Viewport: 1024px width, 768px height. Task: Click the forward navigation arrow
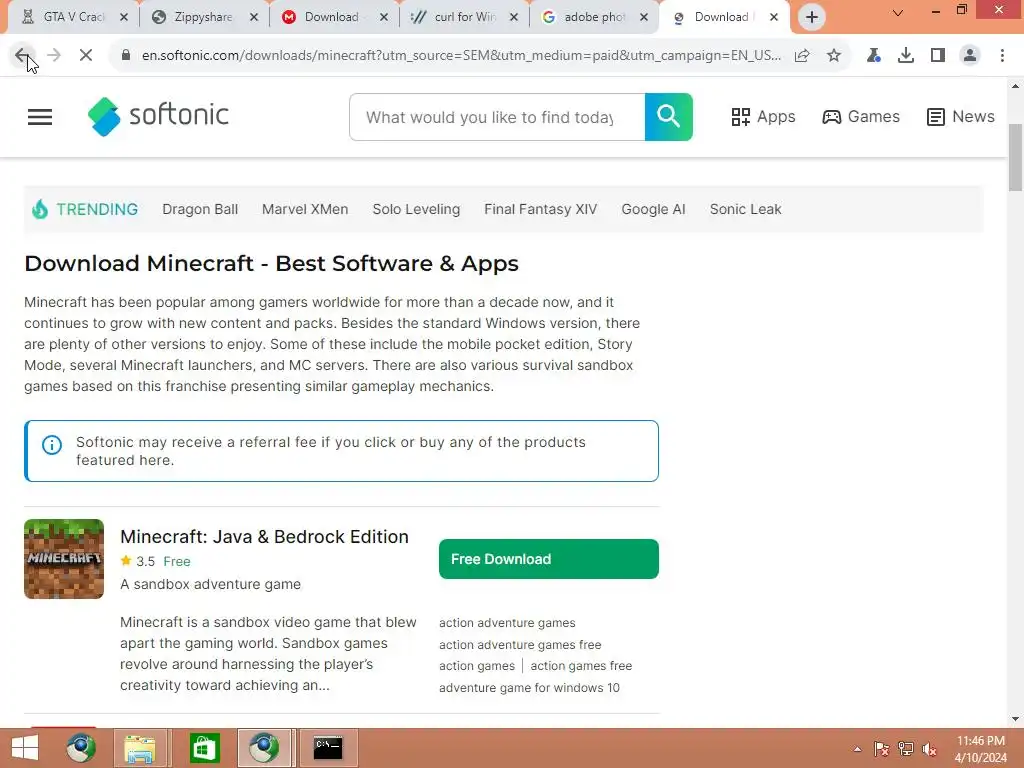point(54,56)
